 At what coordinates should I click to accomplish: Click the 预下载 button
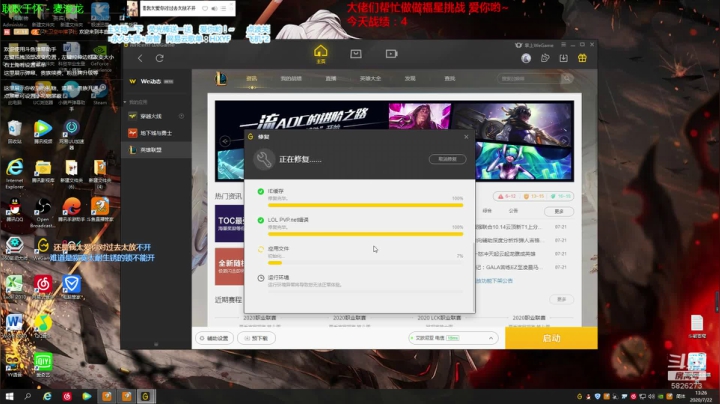point(256,338)
